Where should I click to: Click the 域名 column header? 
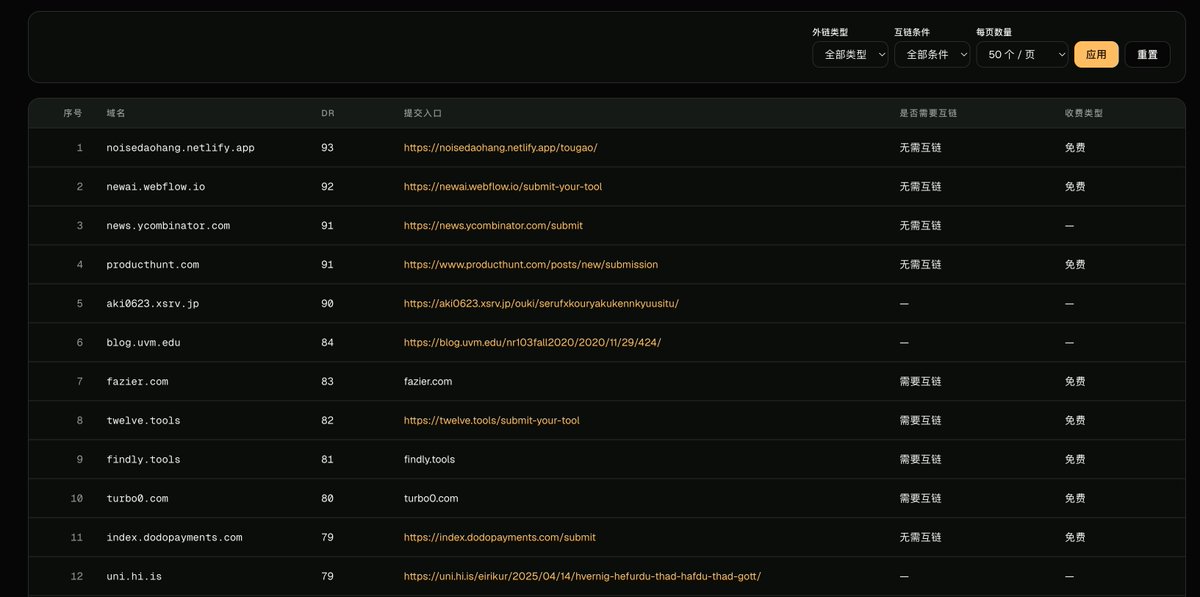[x=116, y=114]
